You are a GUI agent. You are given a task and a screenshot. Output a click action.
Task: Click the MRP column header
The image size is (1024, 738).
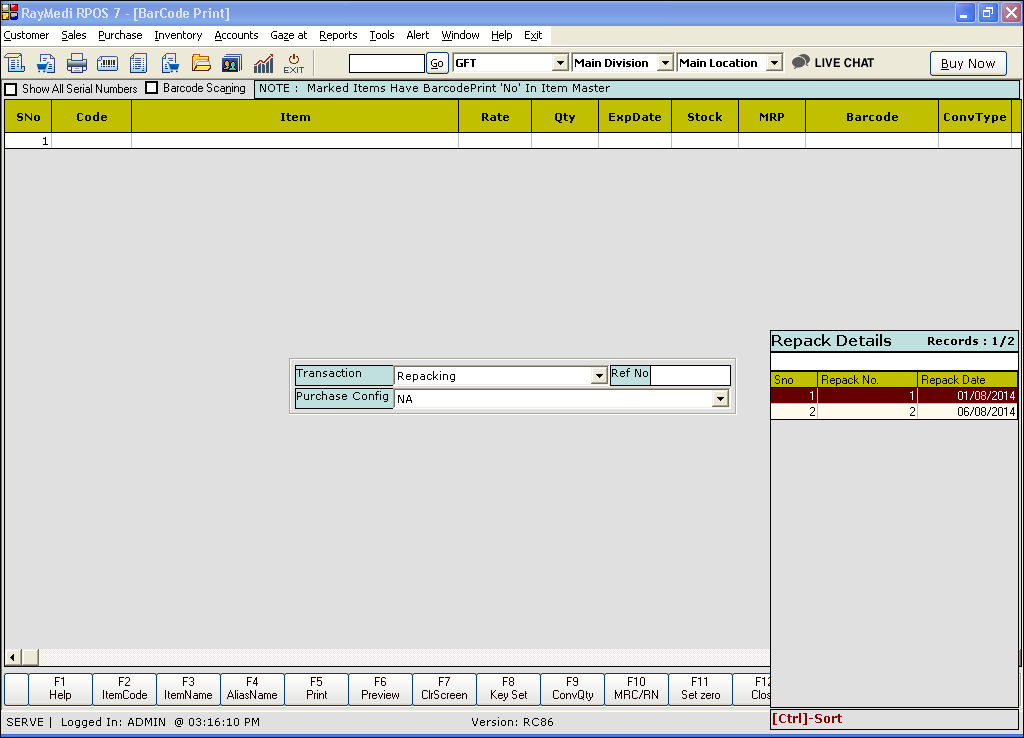[771, 117]
